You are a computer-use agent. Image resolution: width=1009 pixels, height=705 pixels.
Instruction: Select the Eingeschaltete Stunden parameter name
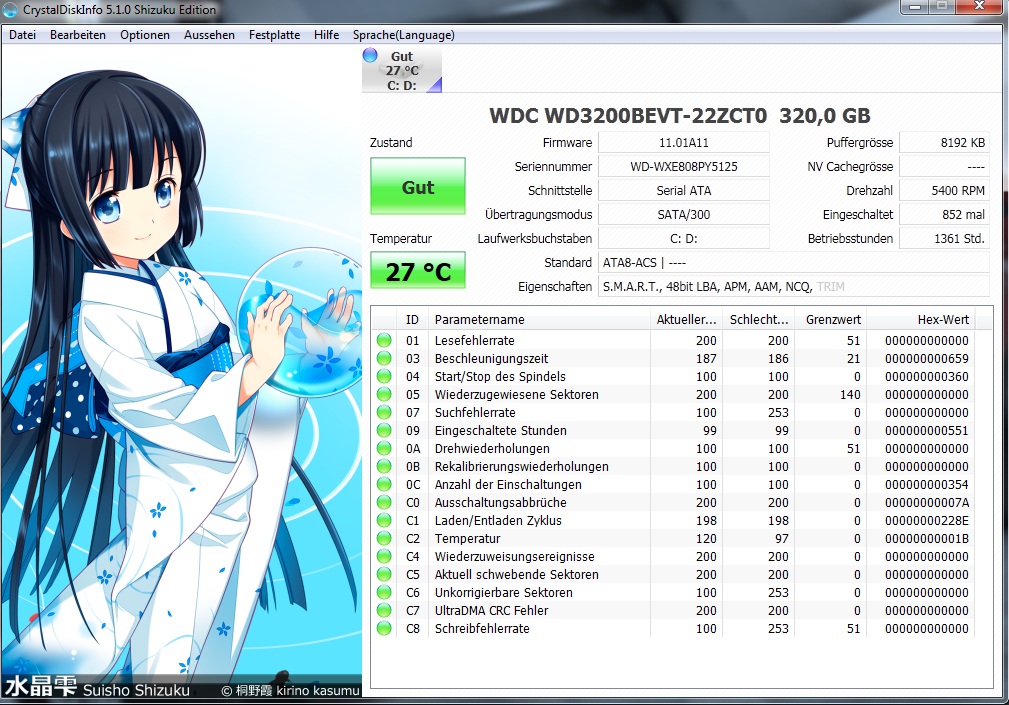coord(500,430)
